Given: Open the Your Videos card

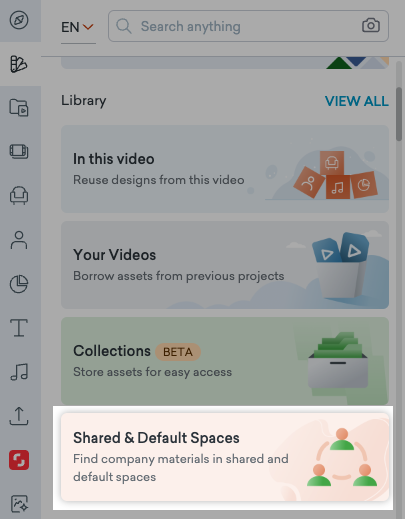Looking at the screenshot, I should pyautogui.click(x=225, y=265).
